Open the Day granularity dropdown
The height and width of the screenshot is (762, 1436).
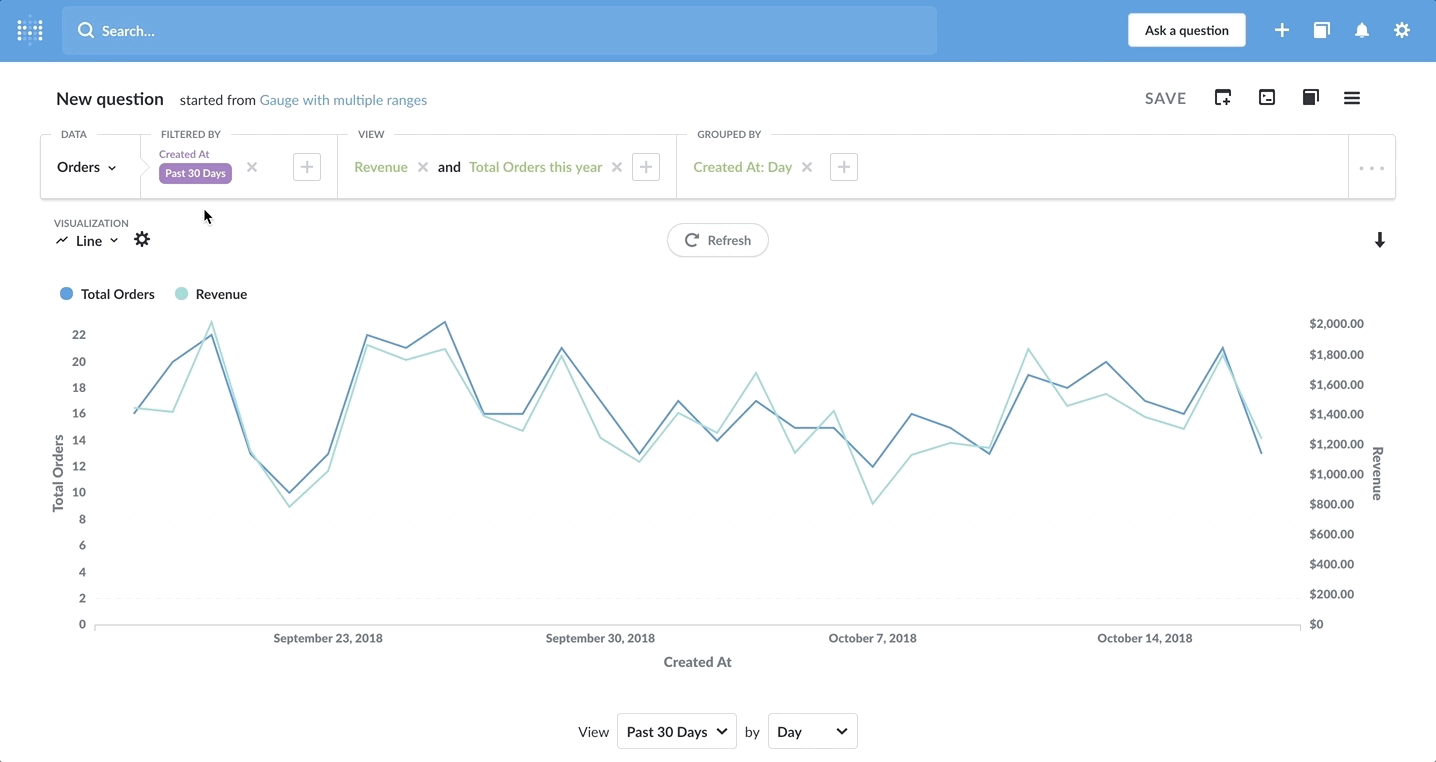point(812,732)
